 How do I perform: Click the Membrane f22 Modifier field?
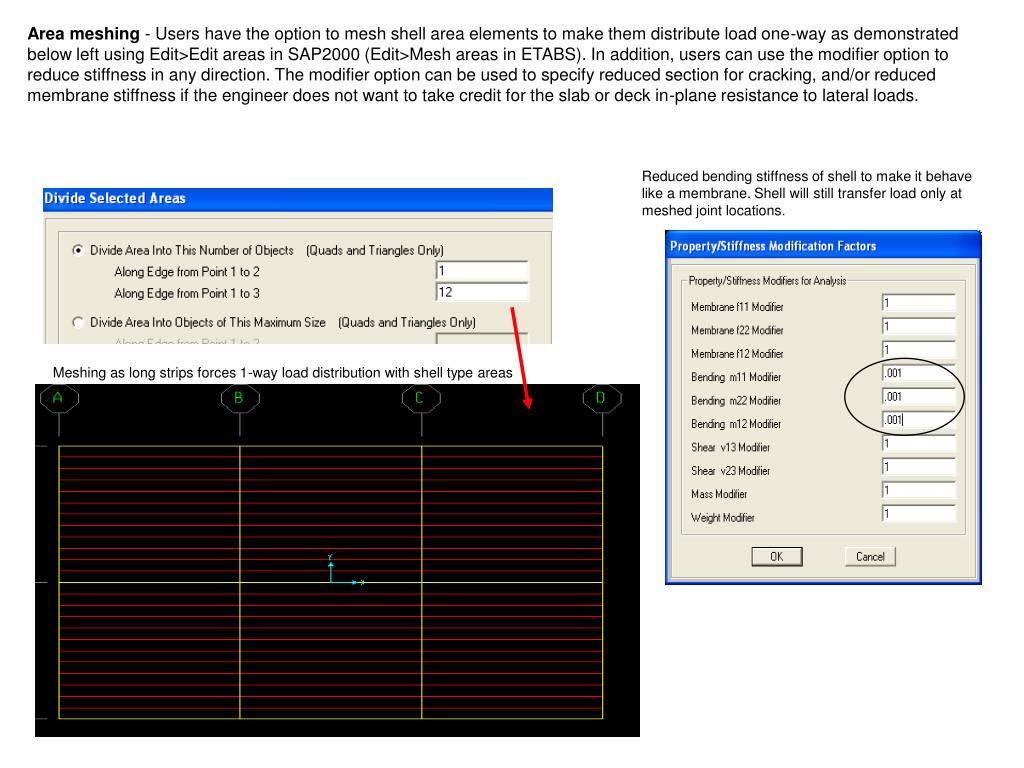[918, 326]
